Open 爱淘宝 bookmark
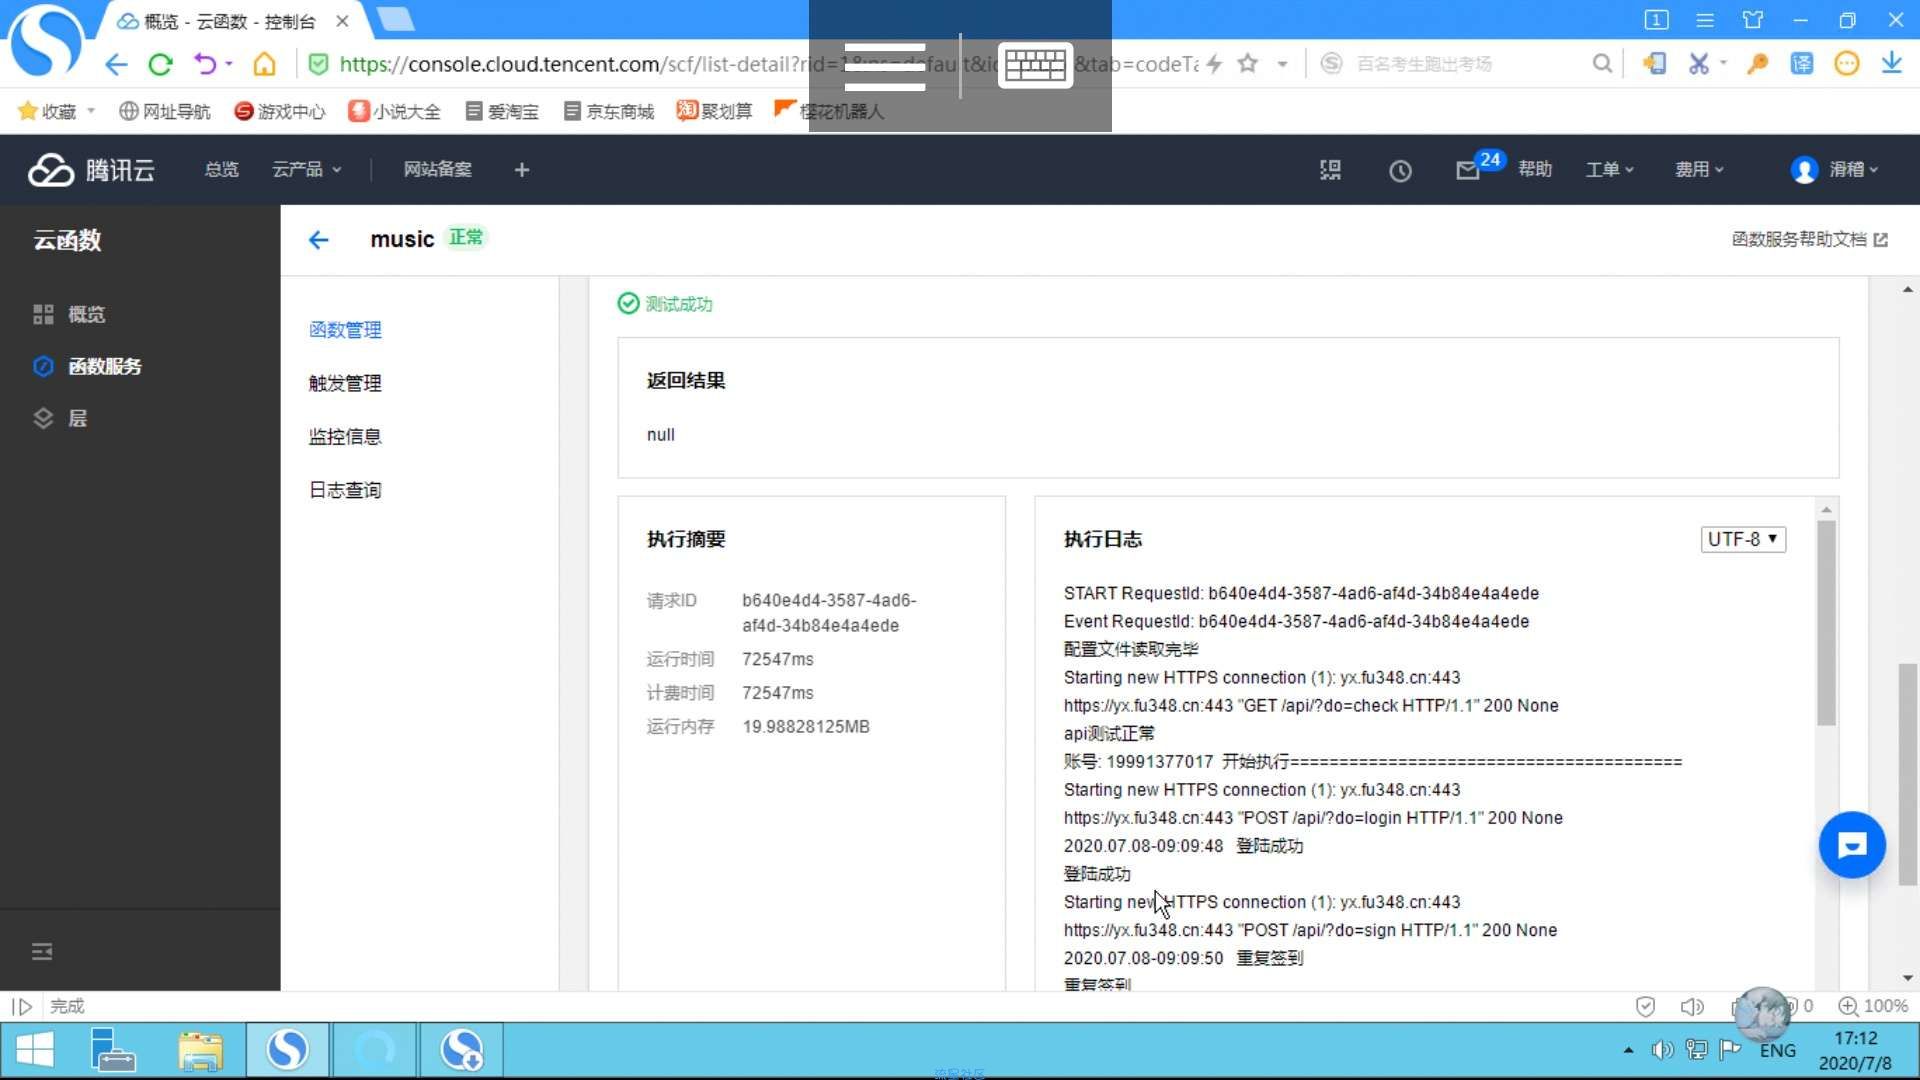Screen dimensions: 1920x1080 coord(502,111)
